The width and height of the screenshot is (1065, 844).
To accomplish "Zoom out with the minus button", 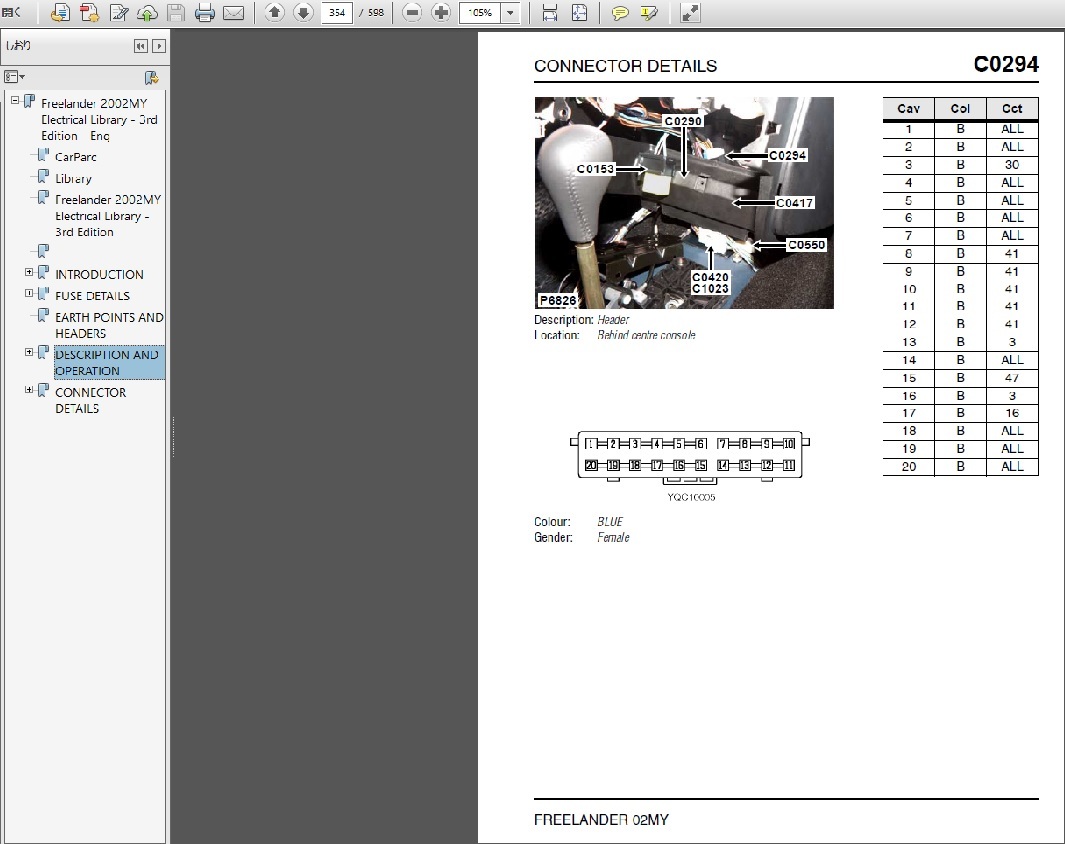I will pos(412,12).
